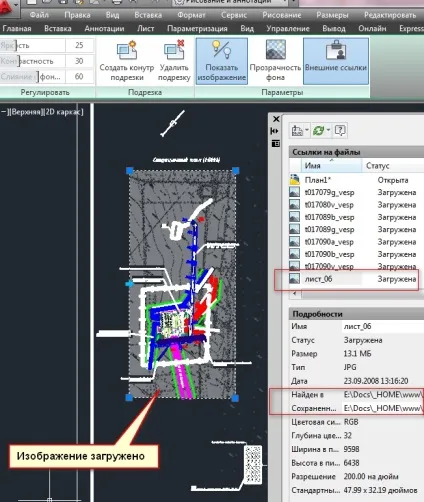Viewport: 424px width, 502px height.
Task: Collapse the Ссылки на файлы section header
Action: (x=356, y=152)
